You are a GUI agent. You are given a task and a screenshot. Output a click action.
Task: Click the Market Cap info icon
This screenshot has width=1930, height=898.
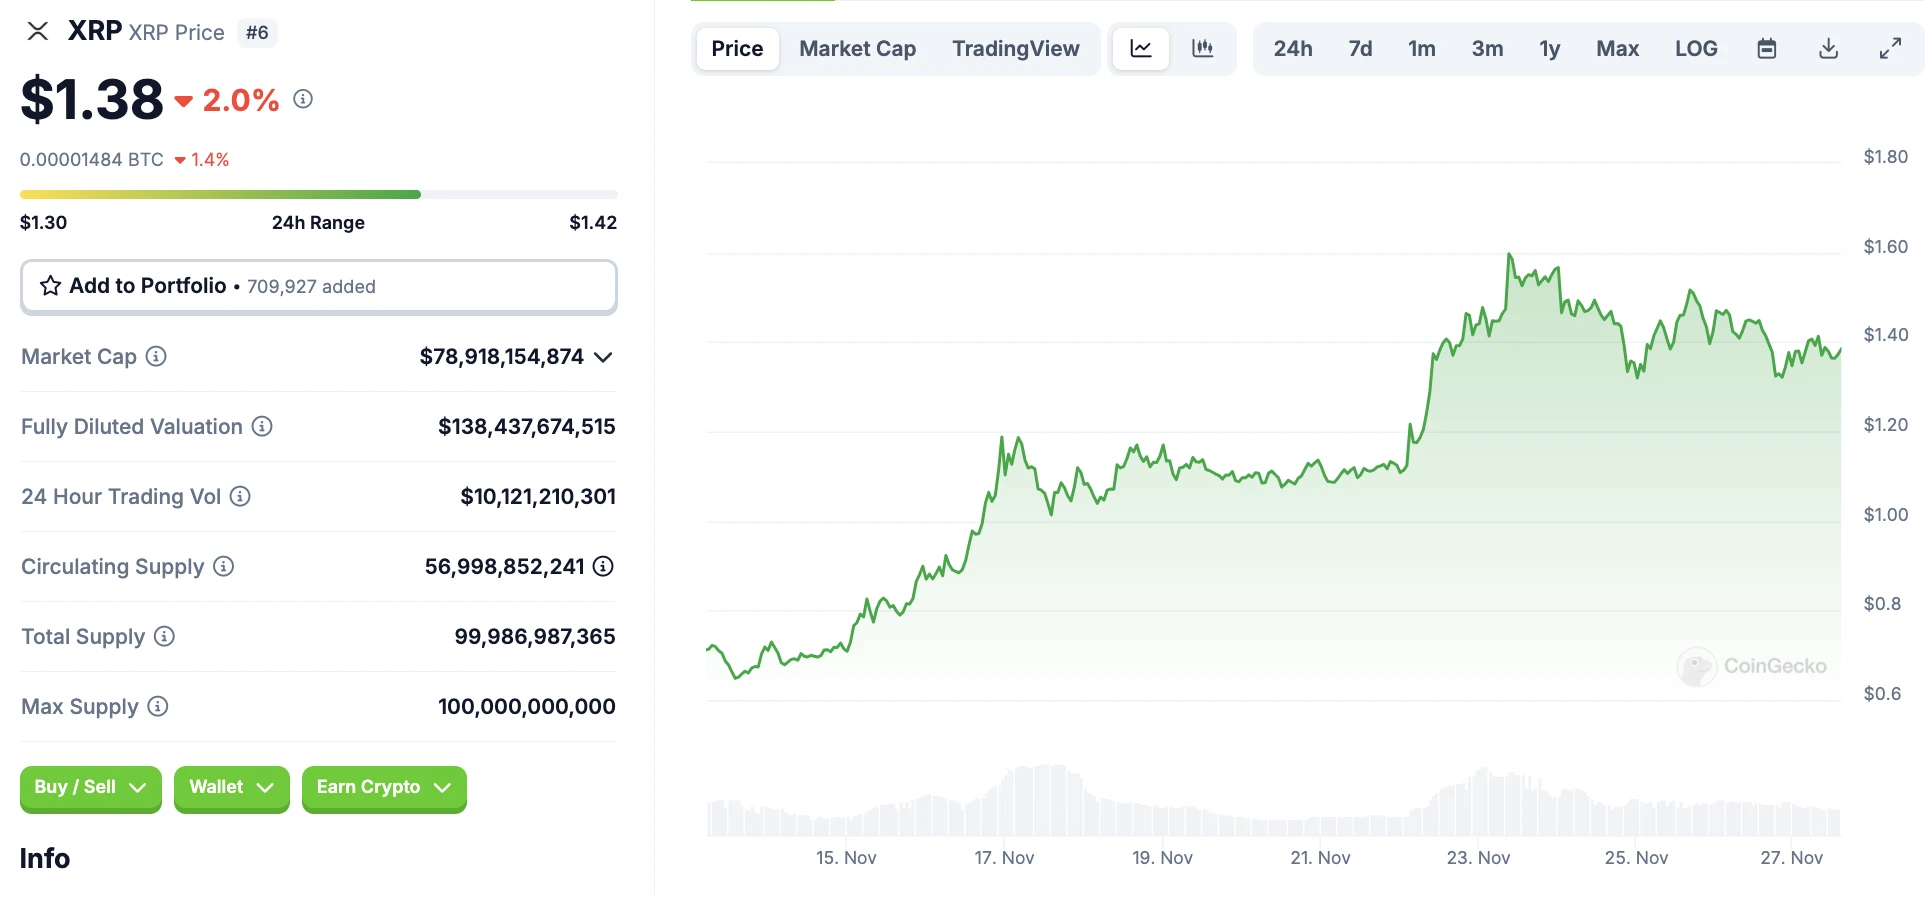156,357
